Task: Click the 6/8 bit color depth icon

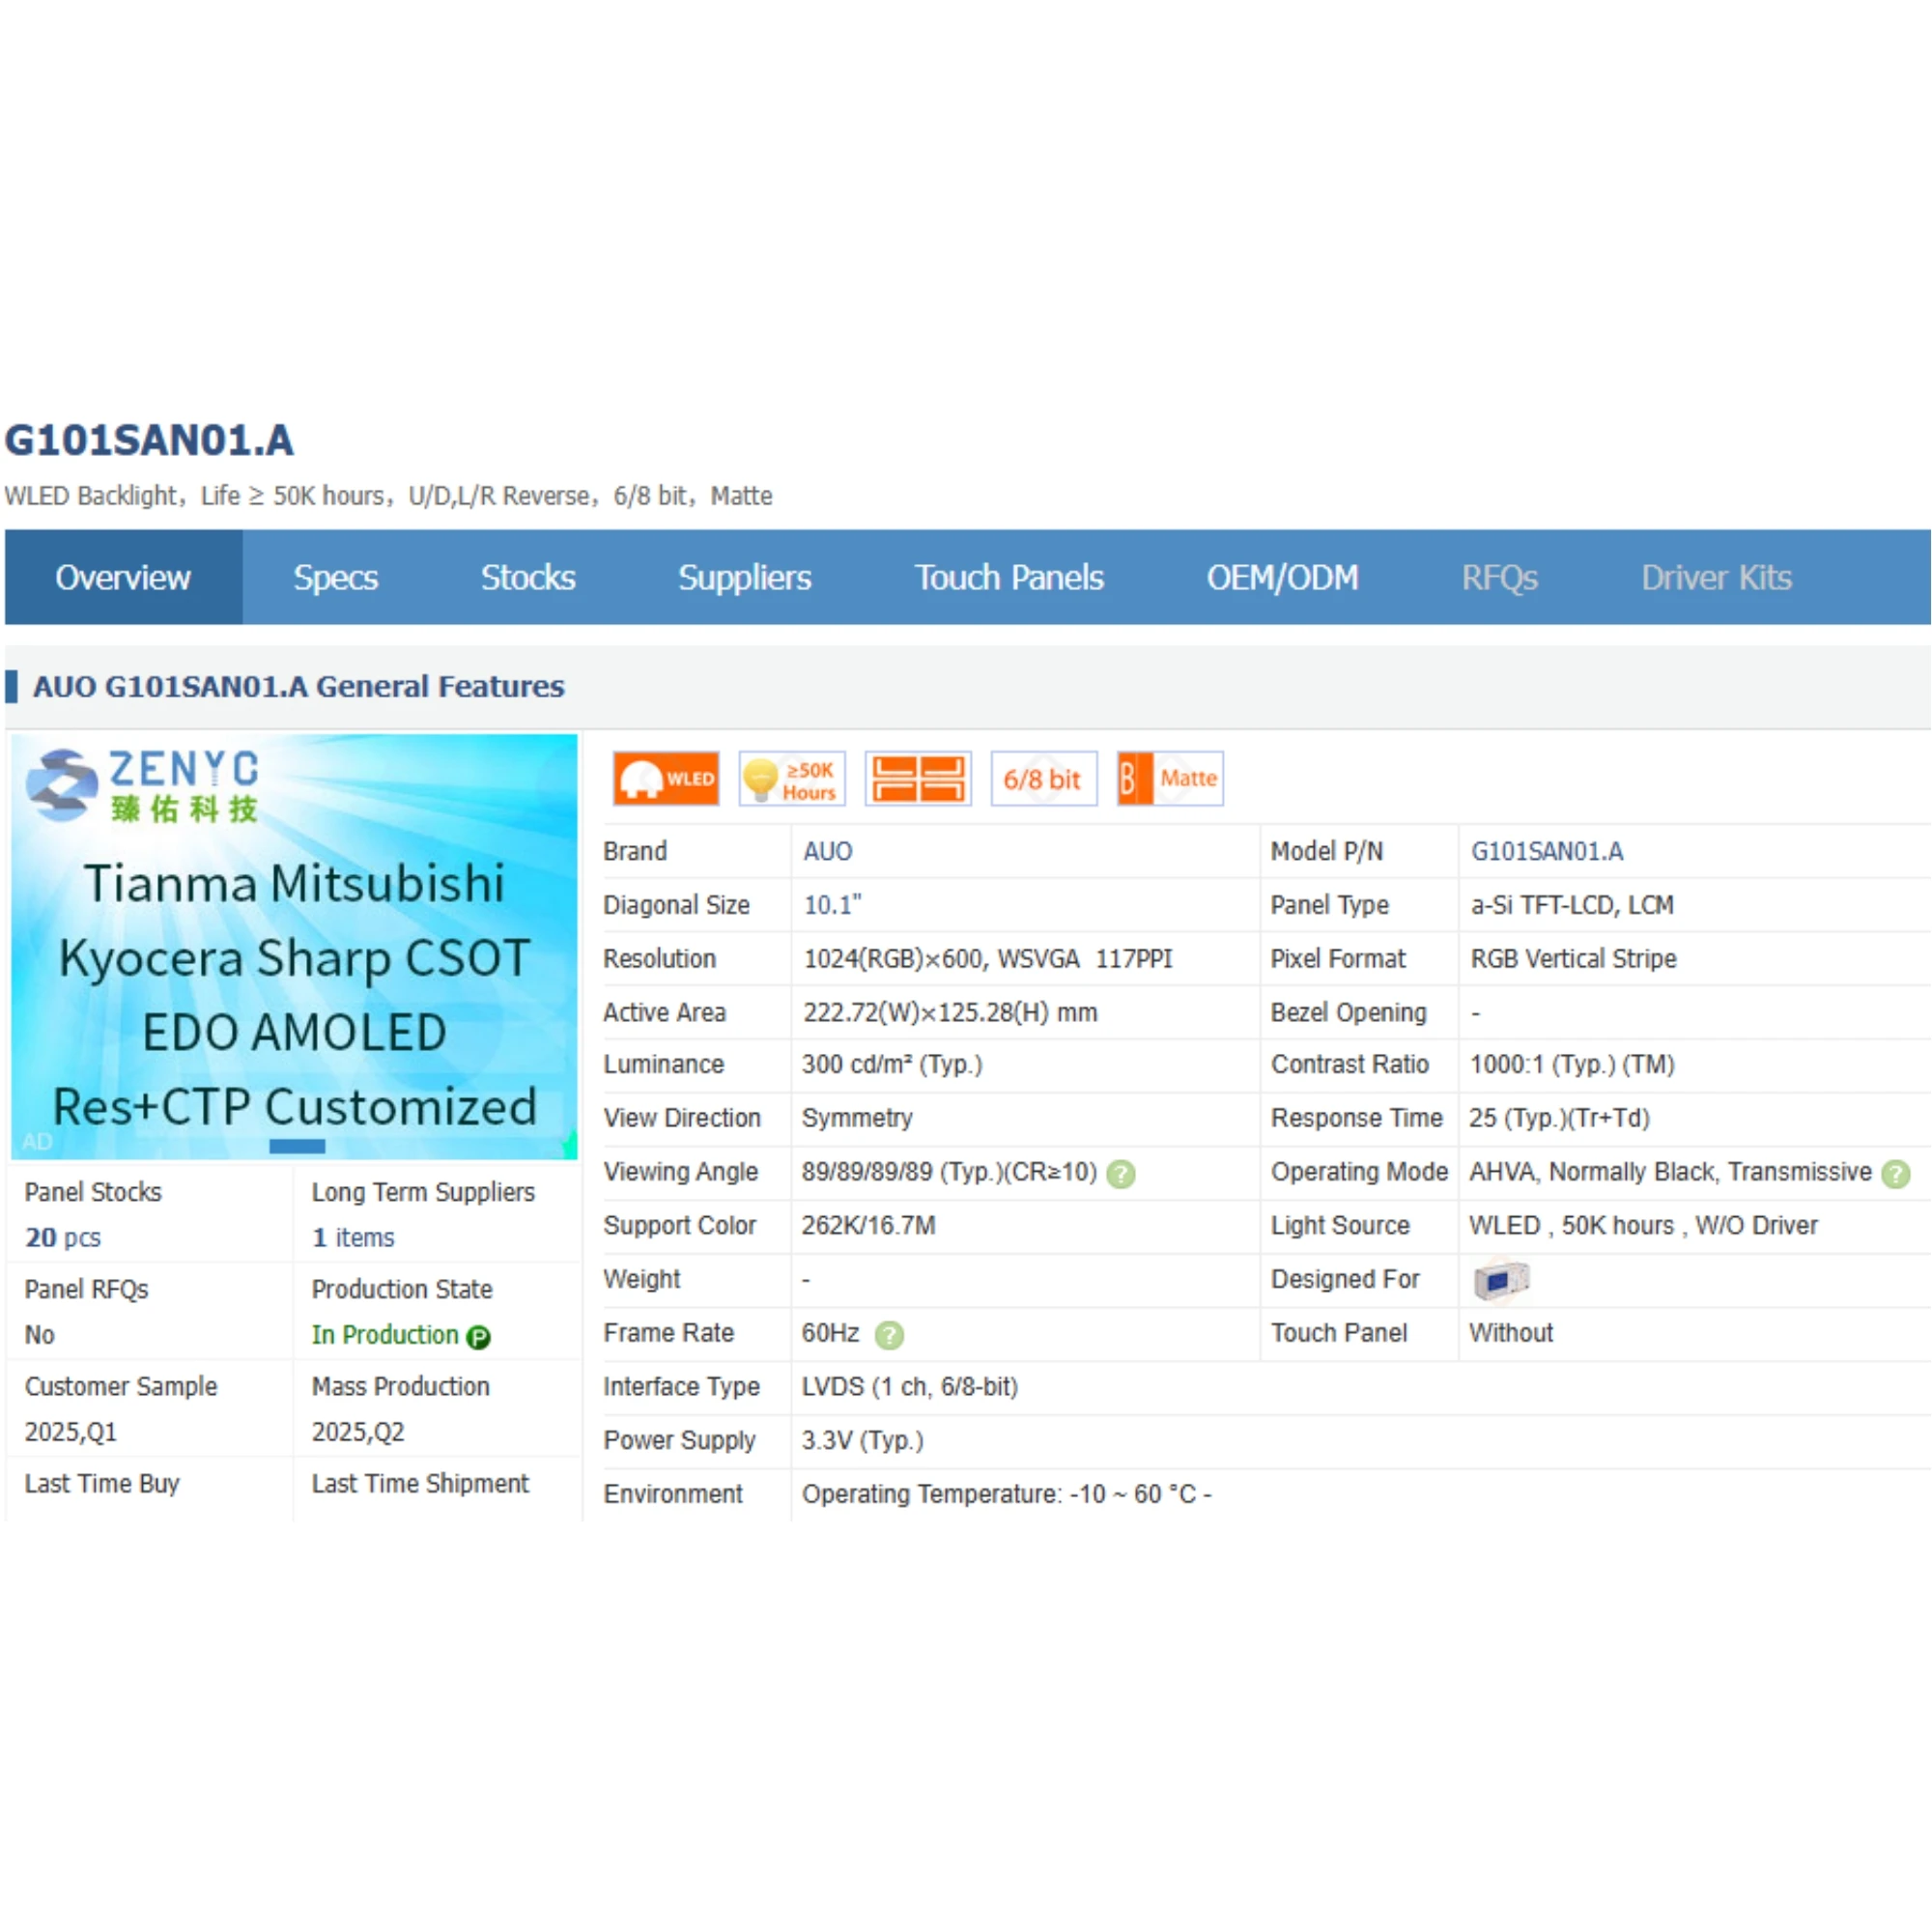Action: click(1042, 779)
